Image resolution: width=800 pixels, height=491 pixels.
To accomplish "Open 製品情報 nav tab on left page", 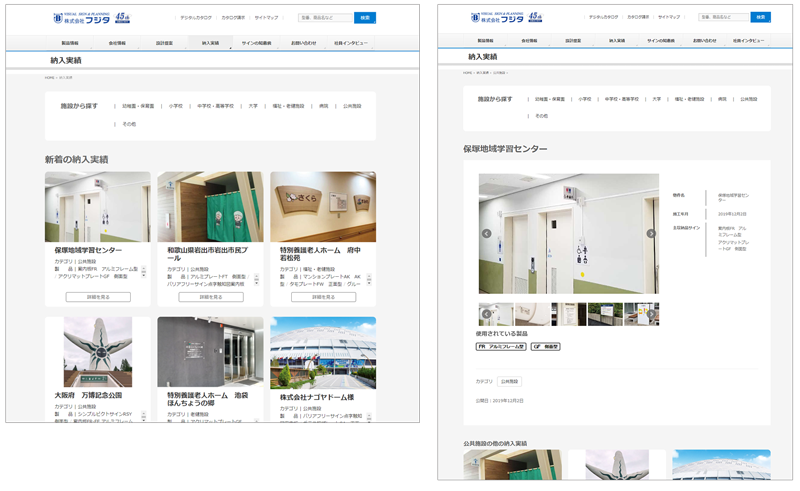I will tap(70, 43).
